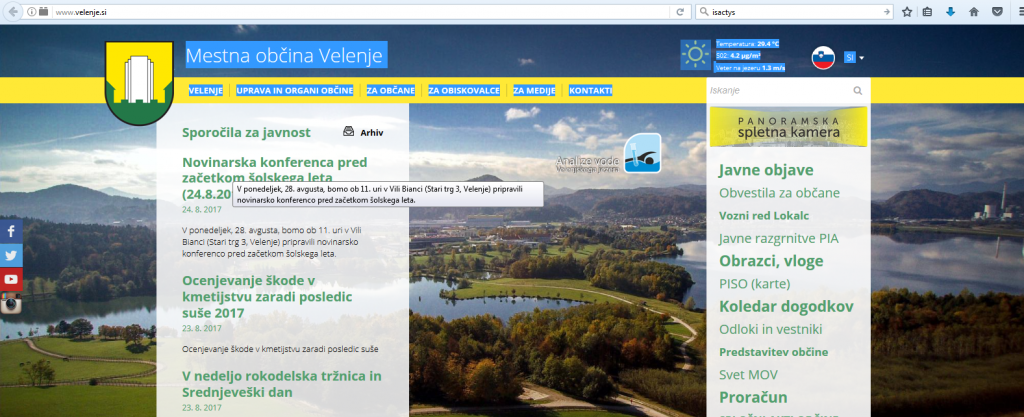Open the Facebook share icon

(x=11, y=231)
